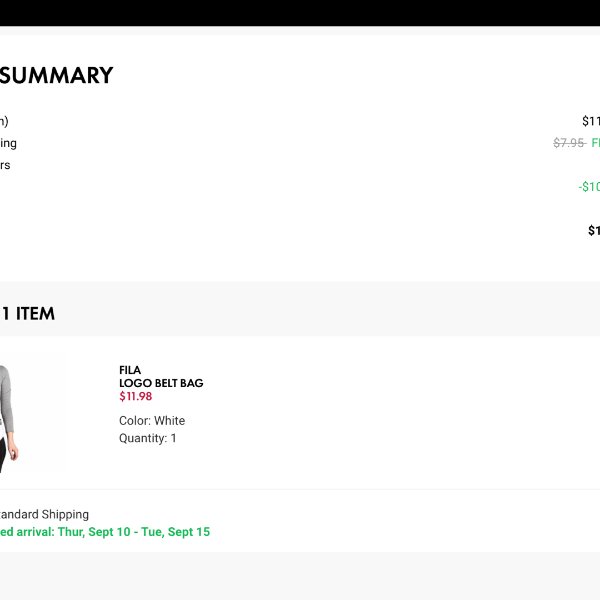Screen dimensions: 600x600
Task: Click the red $11.98 item price
Action: [135, 396]
